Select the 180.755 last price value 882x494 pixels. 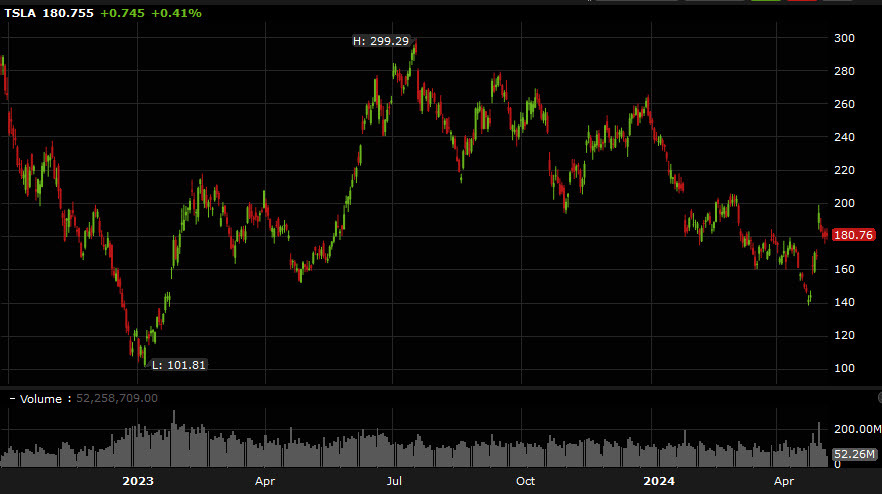[x=68, y=13]
